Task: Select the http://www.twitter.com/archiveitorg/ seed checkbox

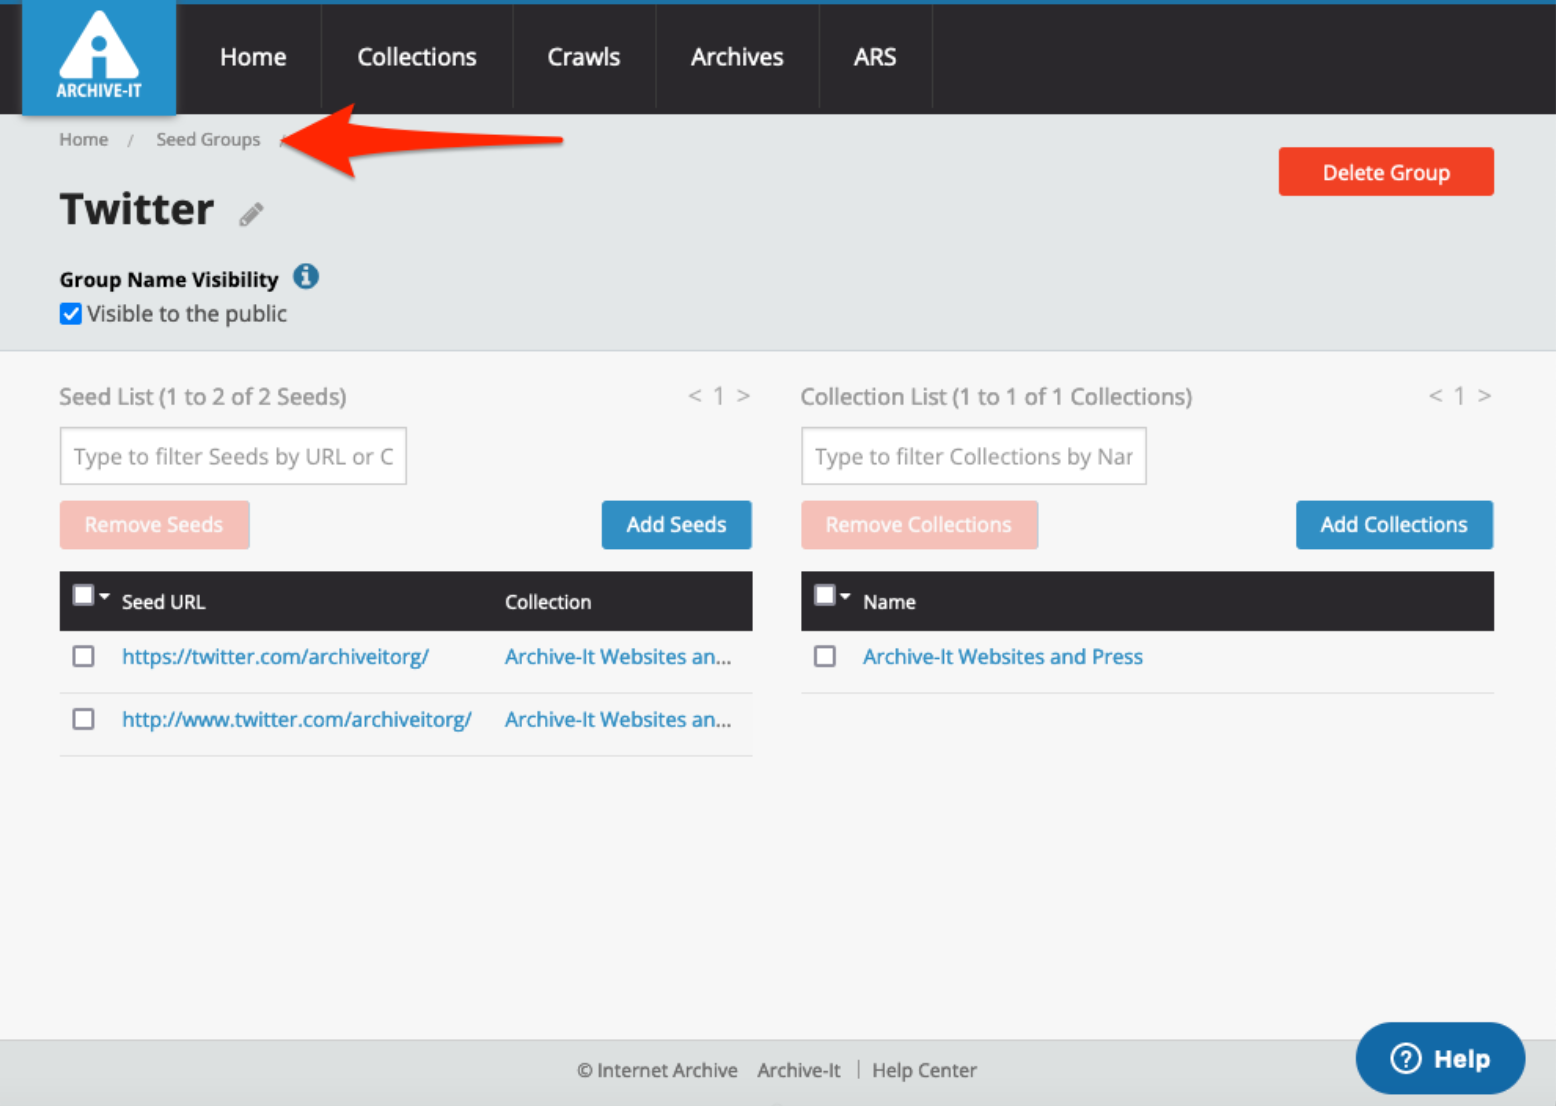Action: coord(84,720)
